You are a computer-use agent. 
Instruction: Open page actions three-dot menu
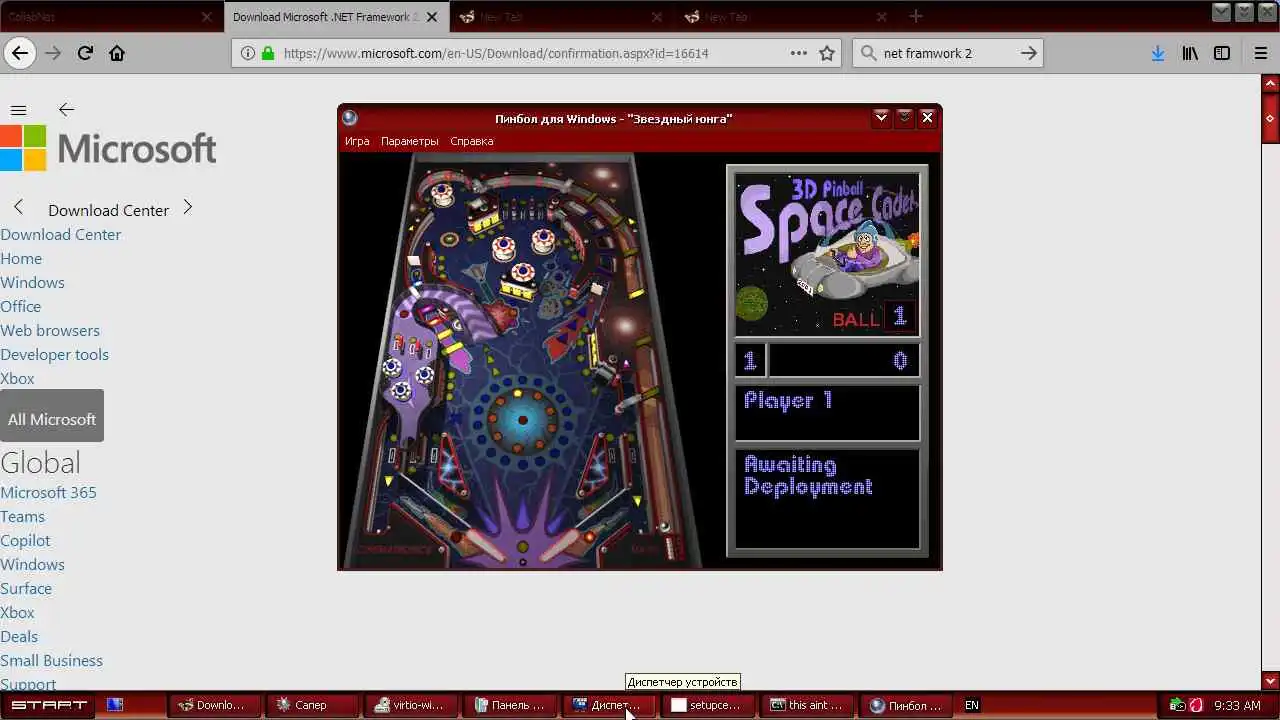[x=798, y=53]
